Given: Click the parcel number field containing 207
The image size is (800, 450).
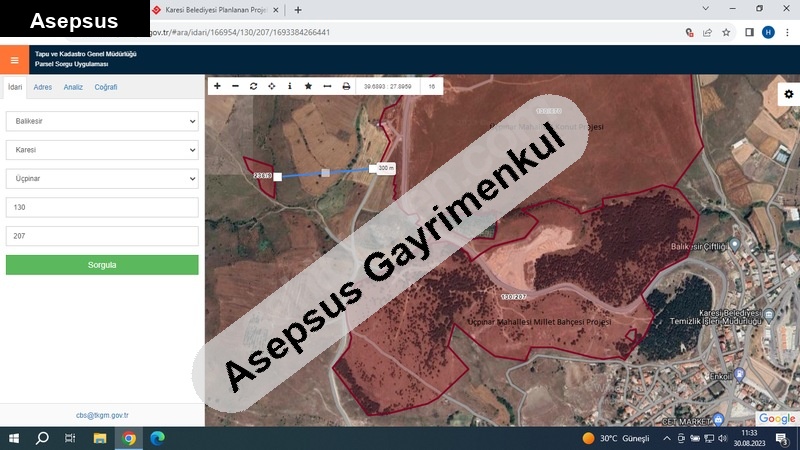Looking at the screenshot, I should click(x=102, y=236).
